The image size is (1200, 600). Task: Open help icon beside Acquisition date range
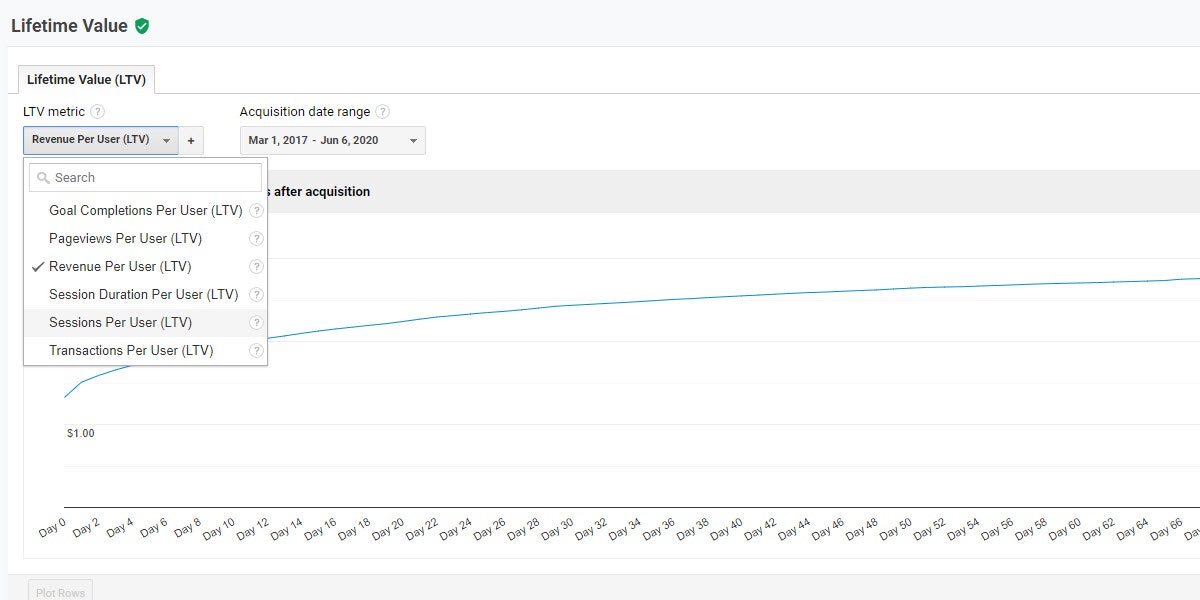click(383, 112)
